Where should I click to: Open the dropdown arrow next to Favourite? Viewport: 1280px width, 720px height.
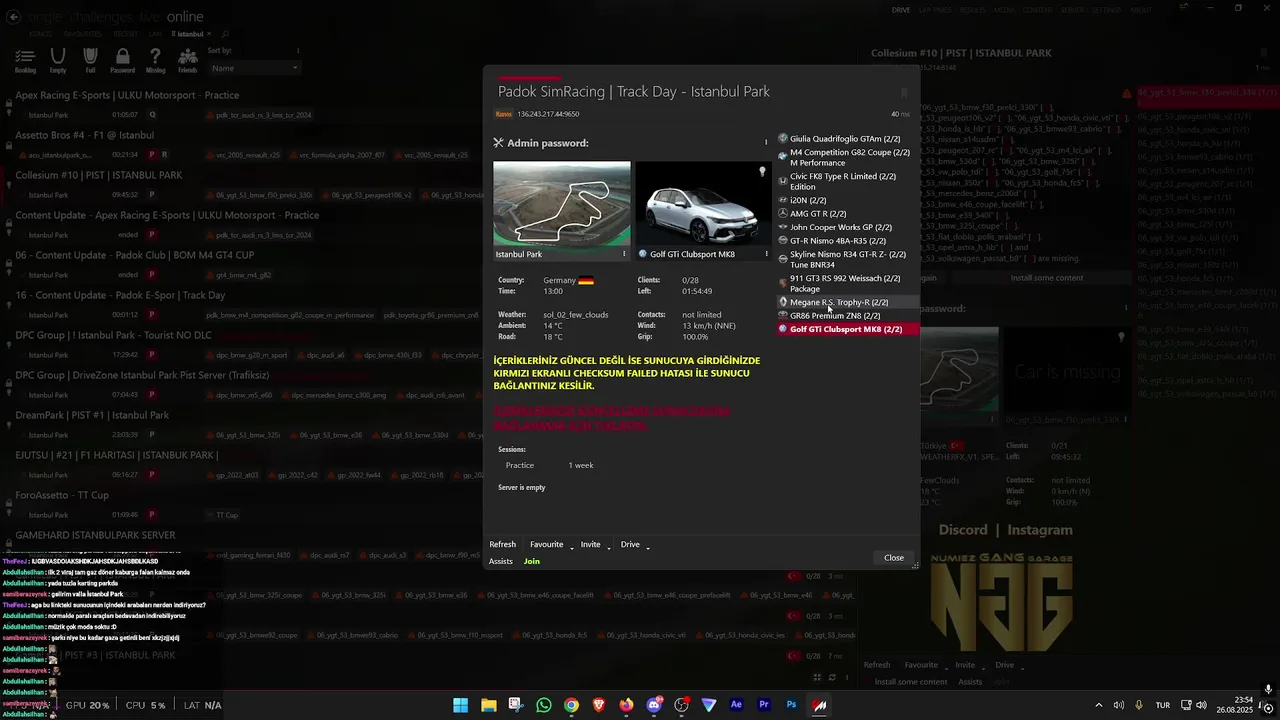[x=572, y=547]
